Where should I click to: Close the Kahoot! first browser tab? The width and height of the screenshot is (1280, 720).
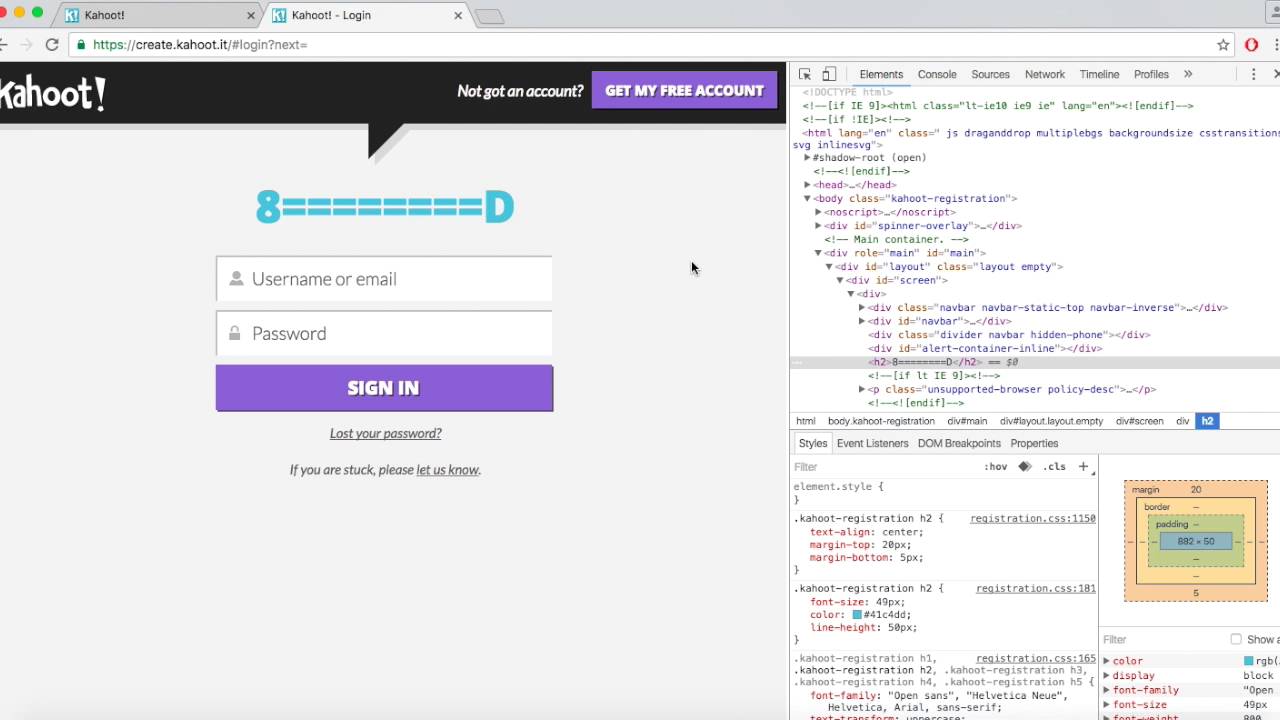(251, 15)
